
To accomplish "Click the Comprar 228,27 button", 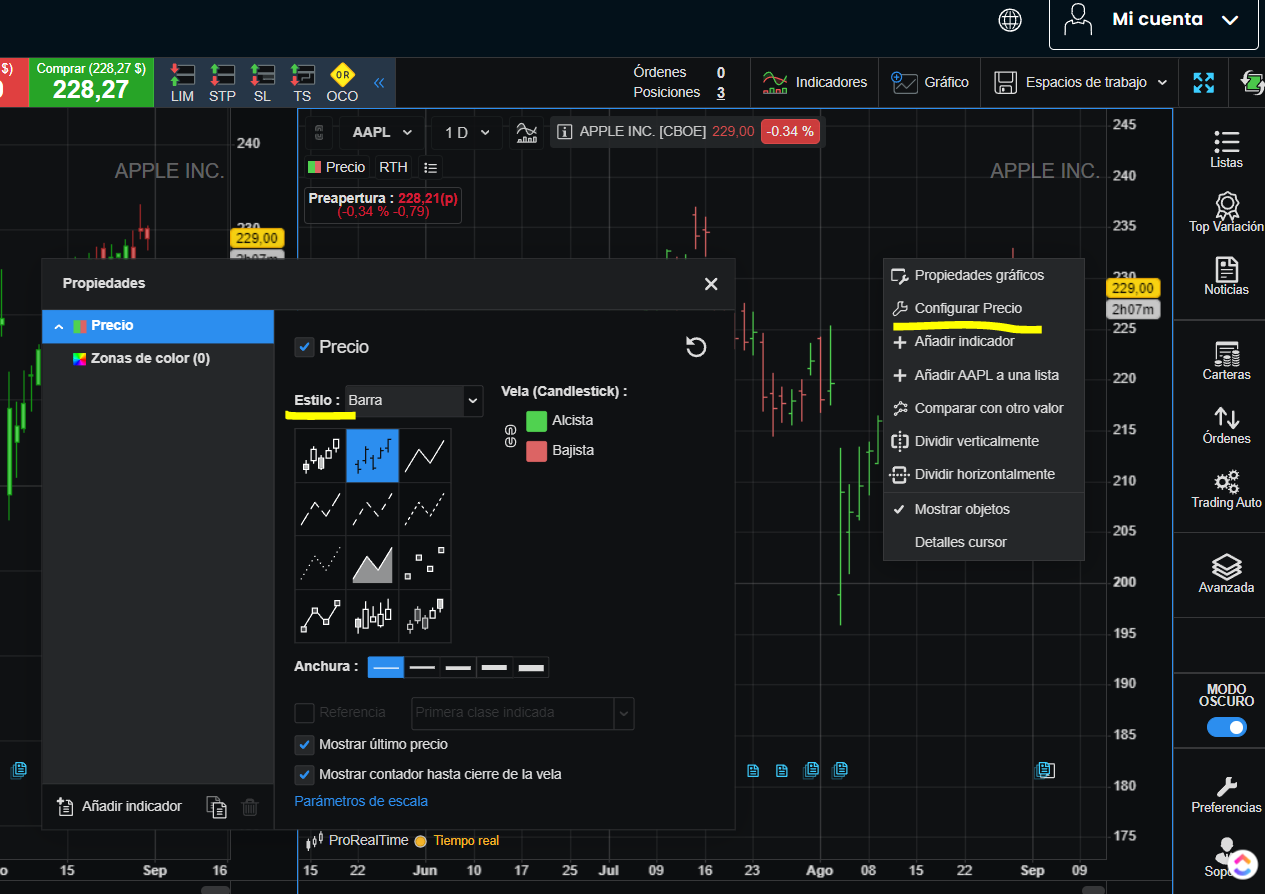I will point(91,82).
